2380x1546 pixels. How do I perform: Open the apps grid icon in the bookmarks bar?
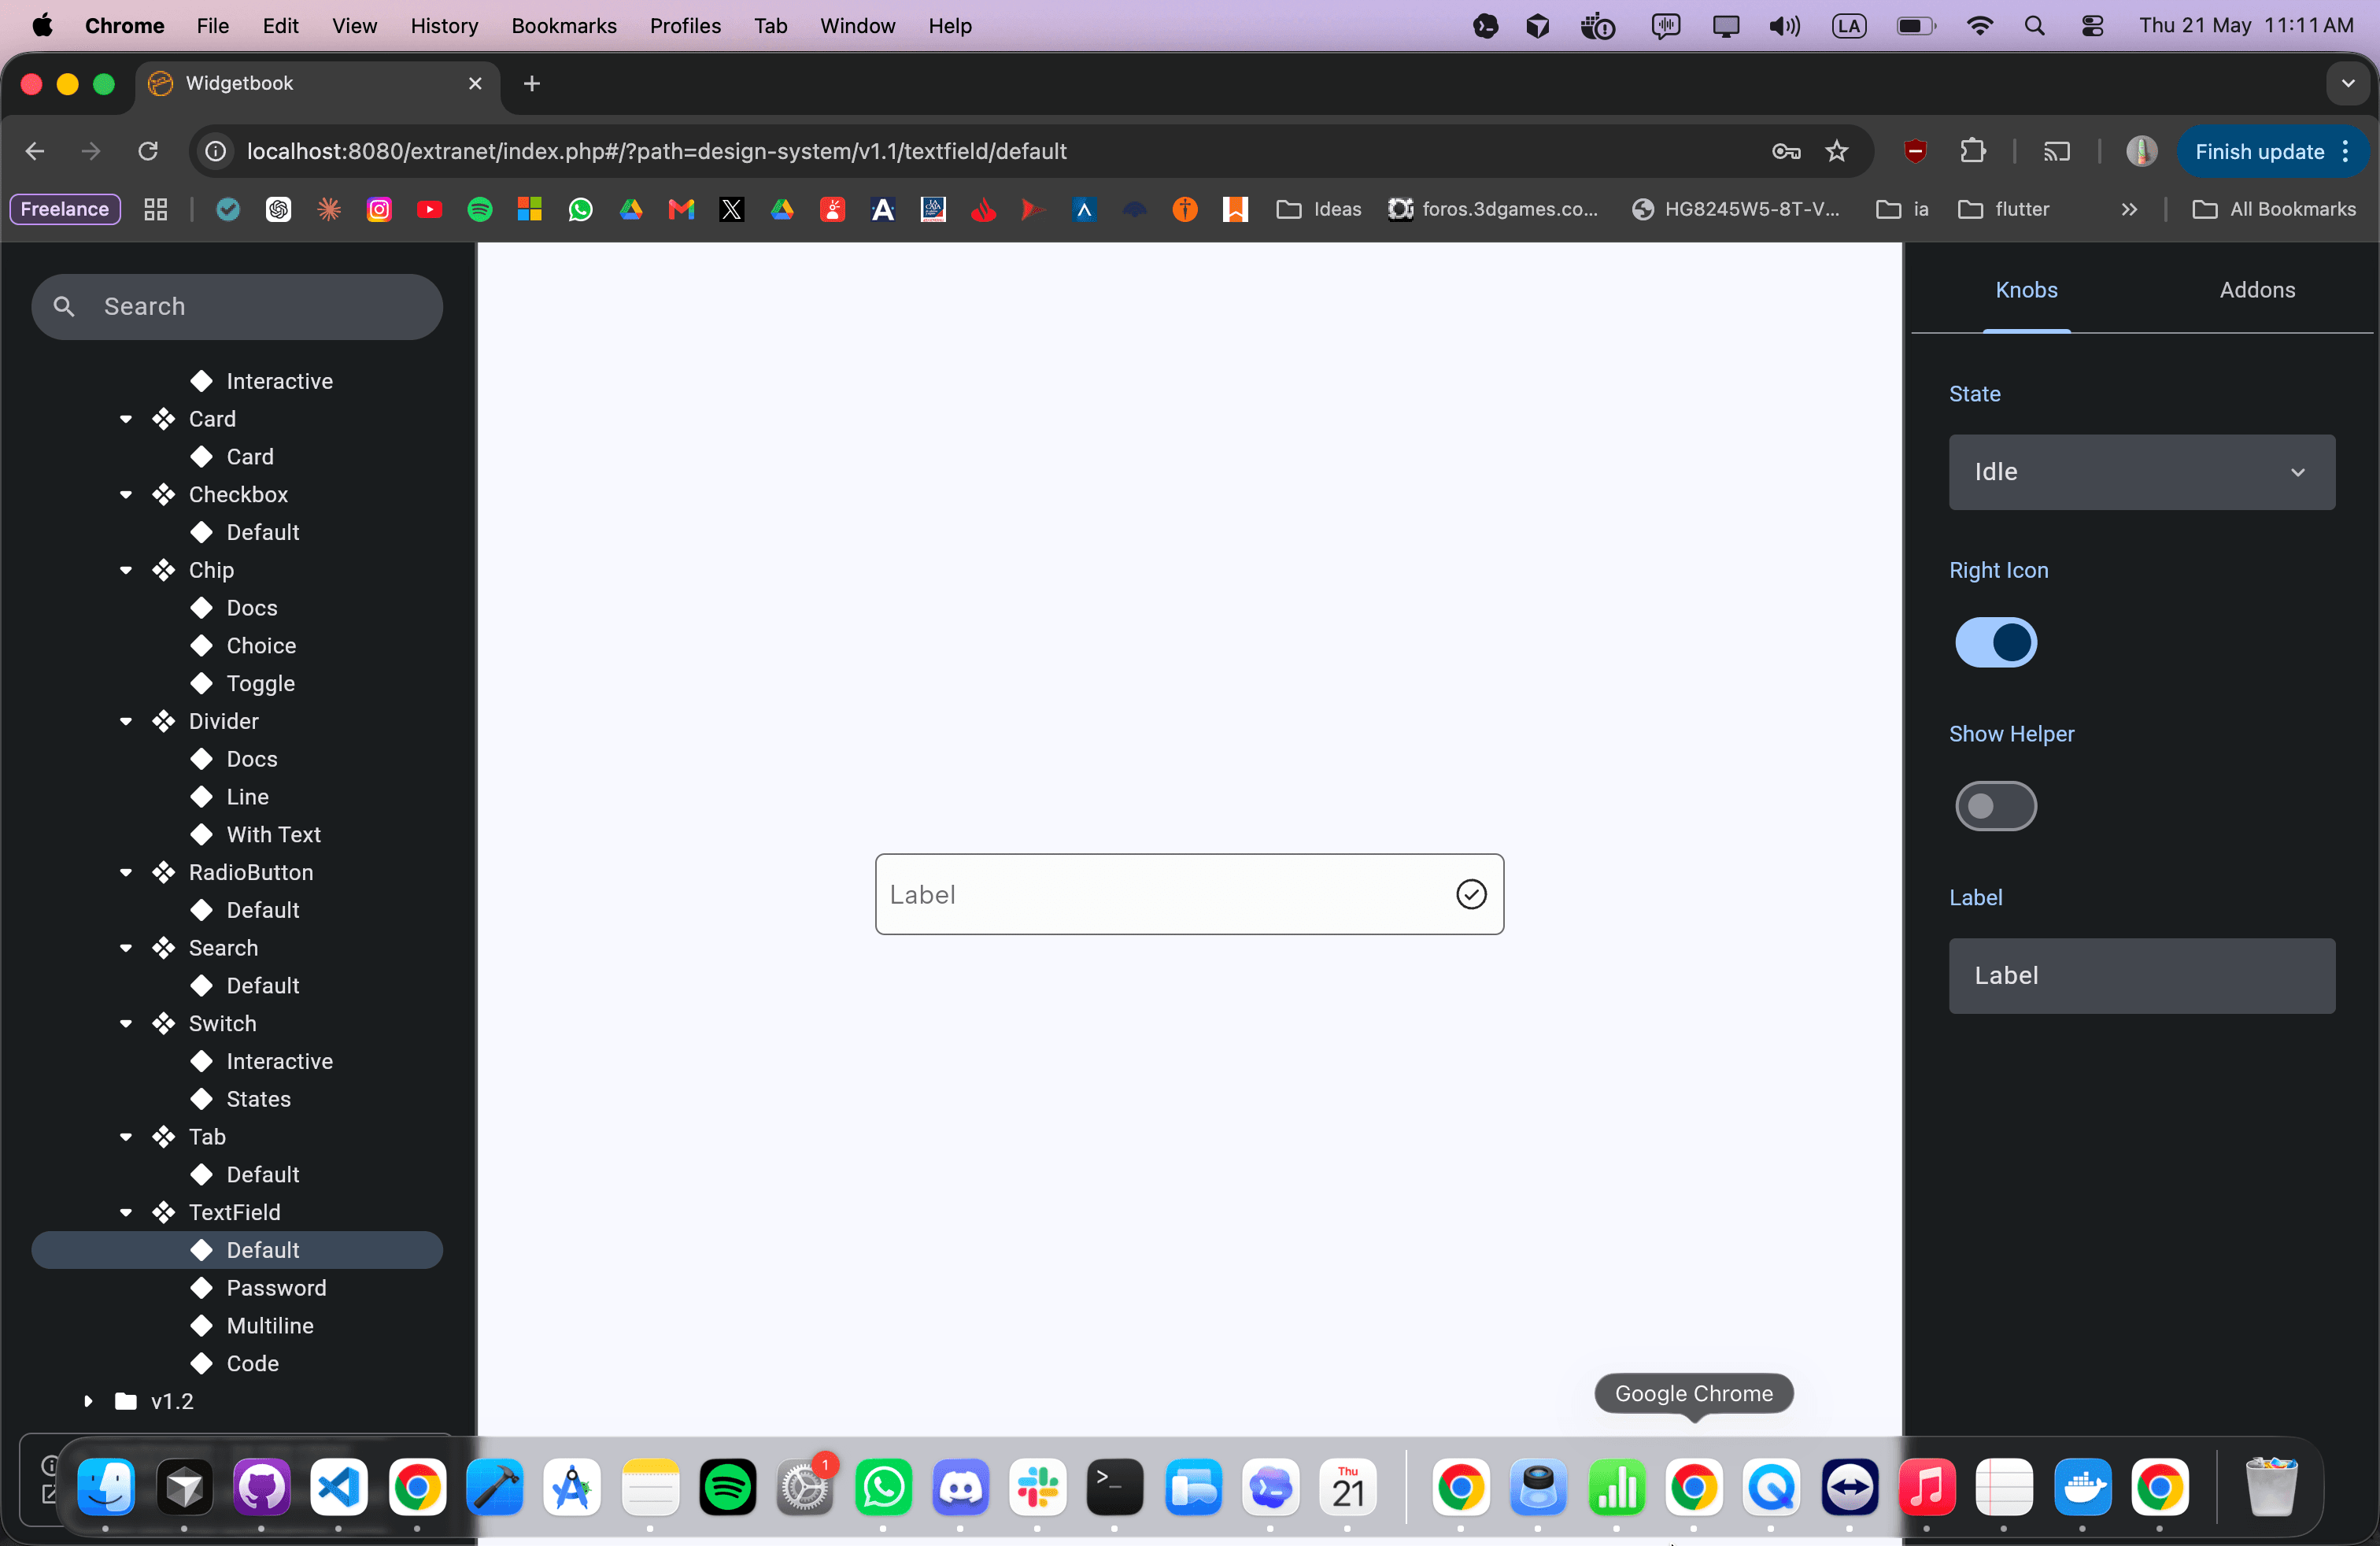tap(155, 209)
